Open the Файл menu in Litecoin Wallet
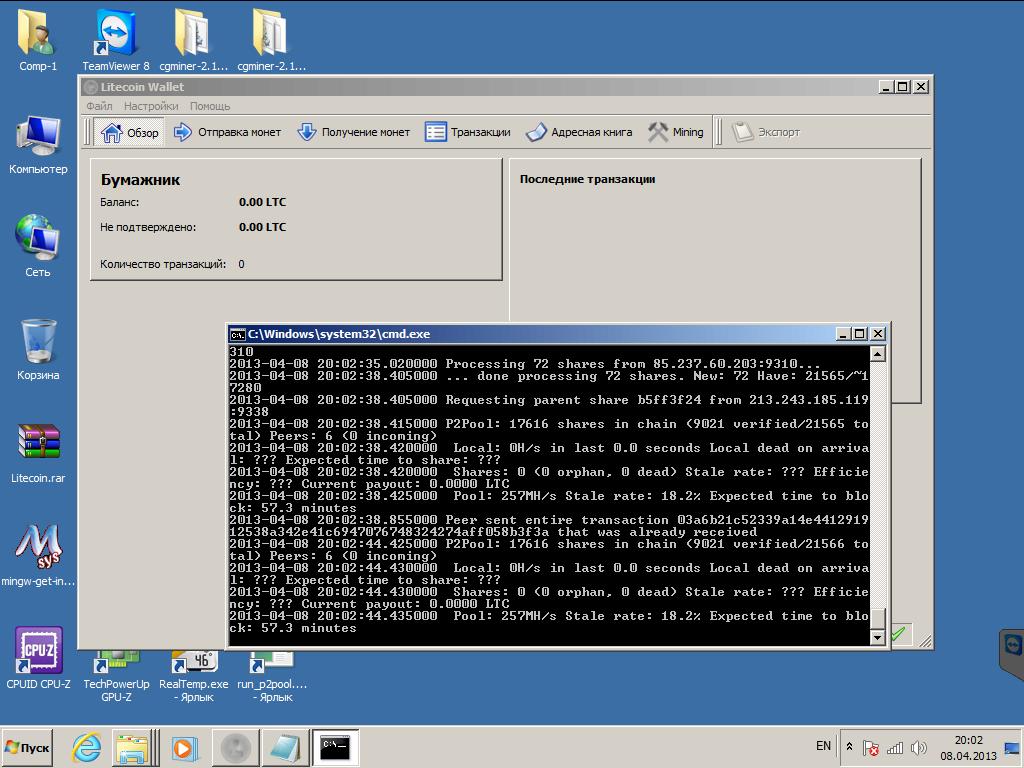1024x768 pixels. [x=99, y=106]
